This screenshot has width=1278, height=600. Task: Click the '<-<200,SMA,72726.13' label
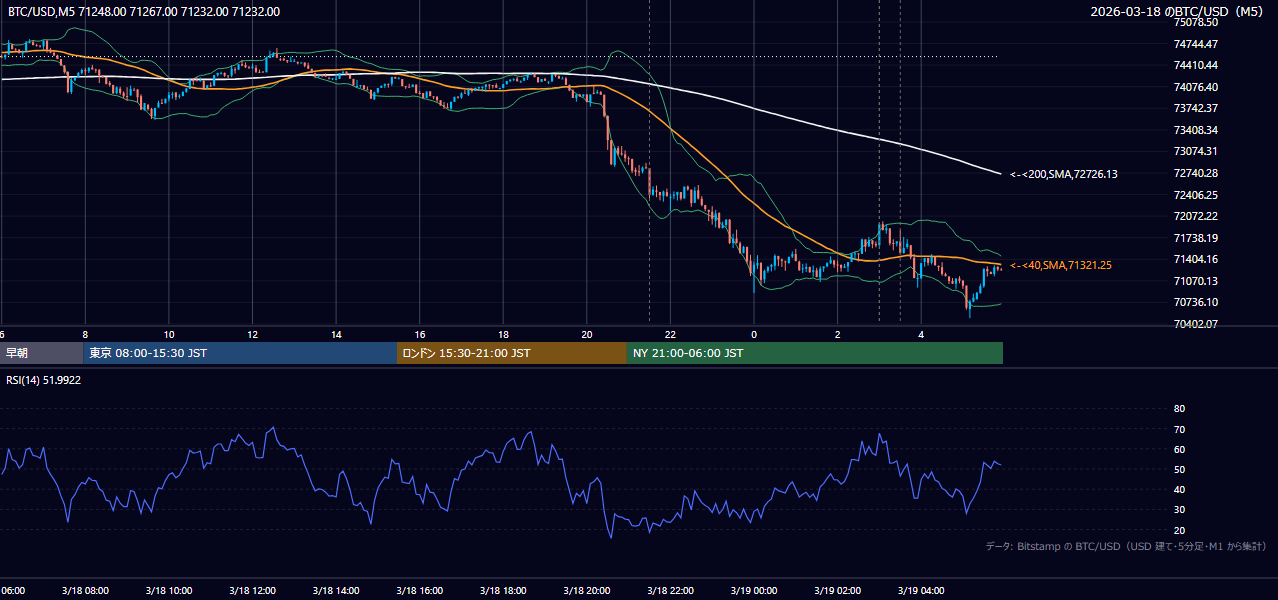(1064, 174)
